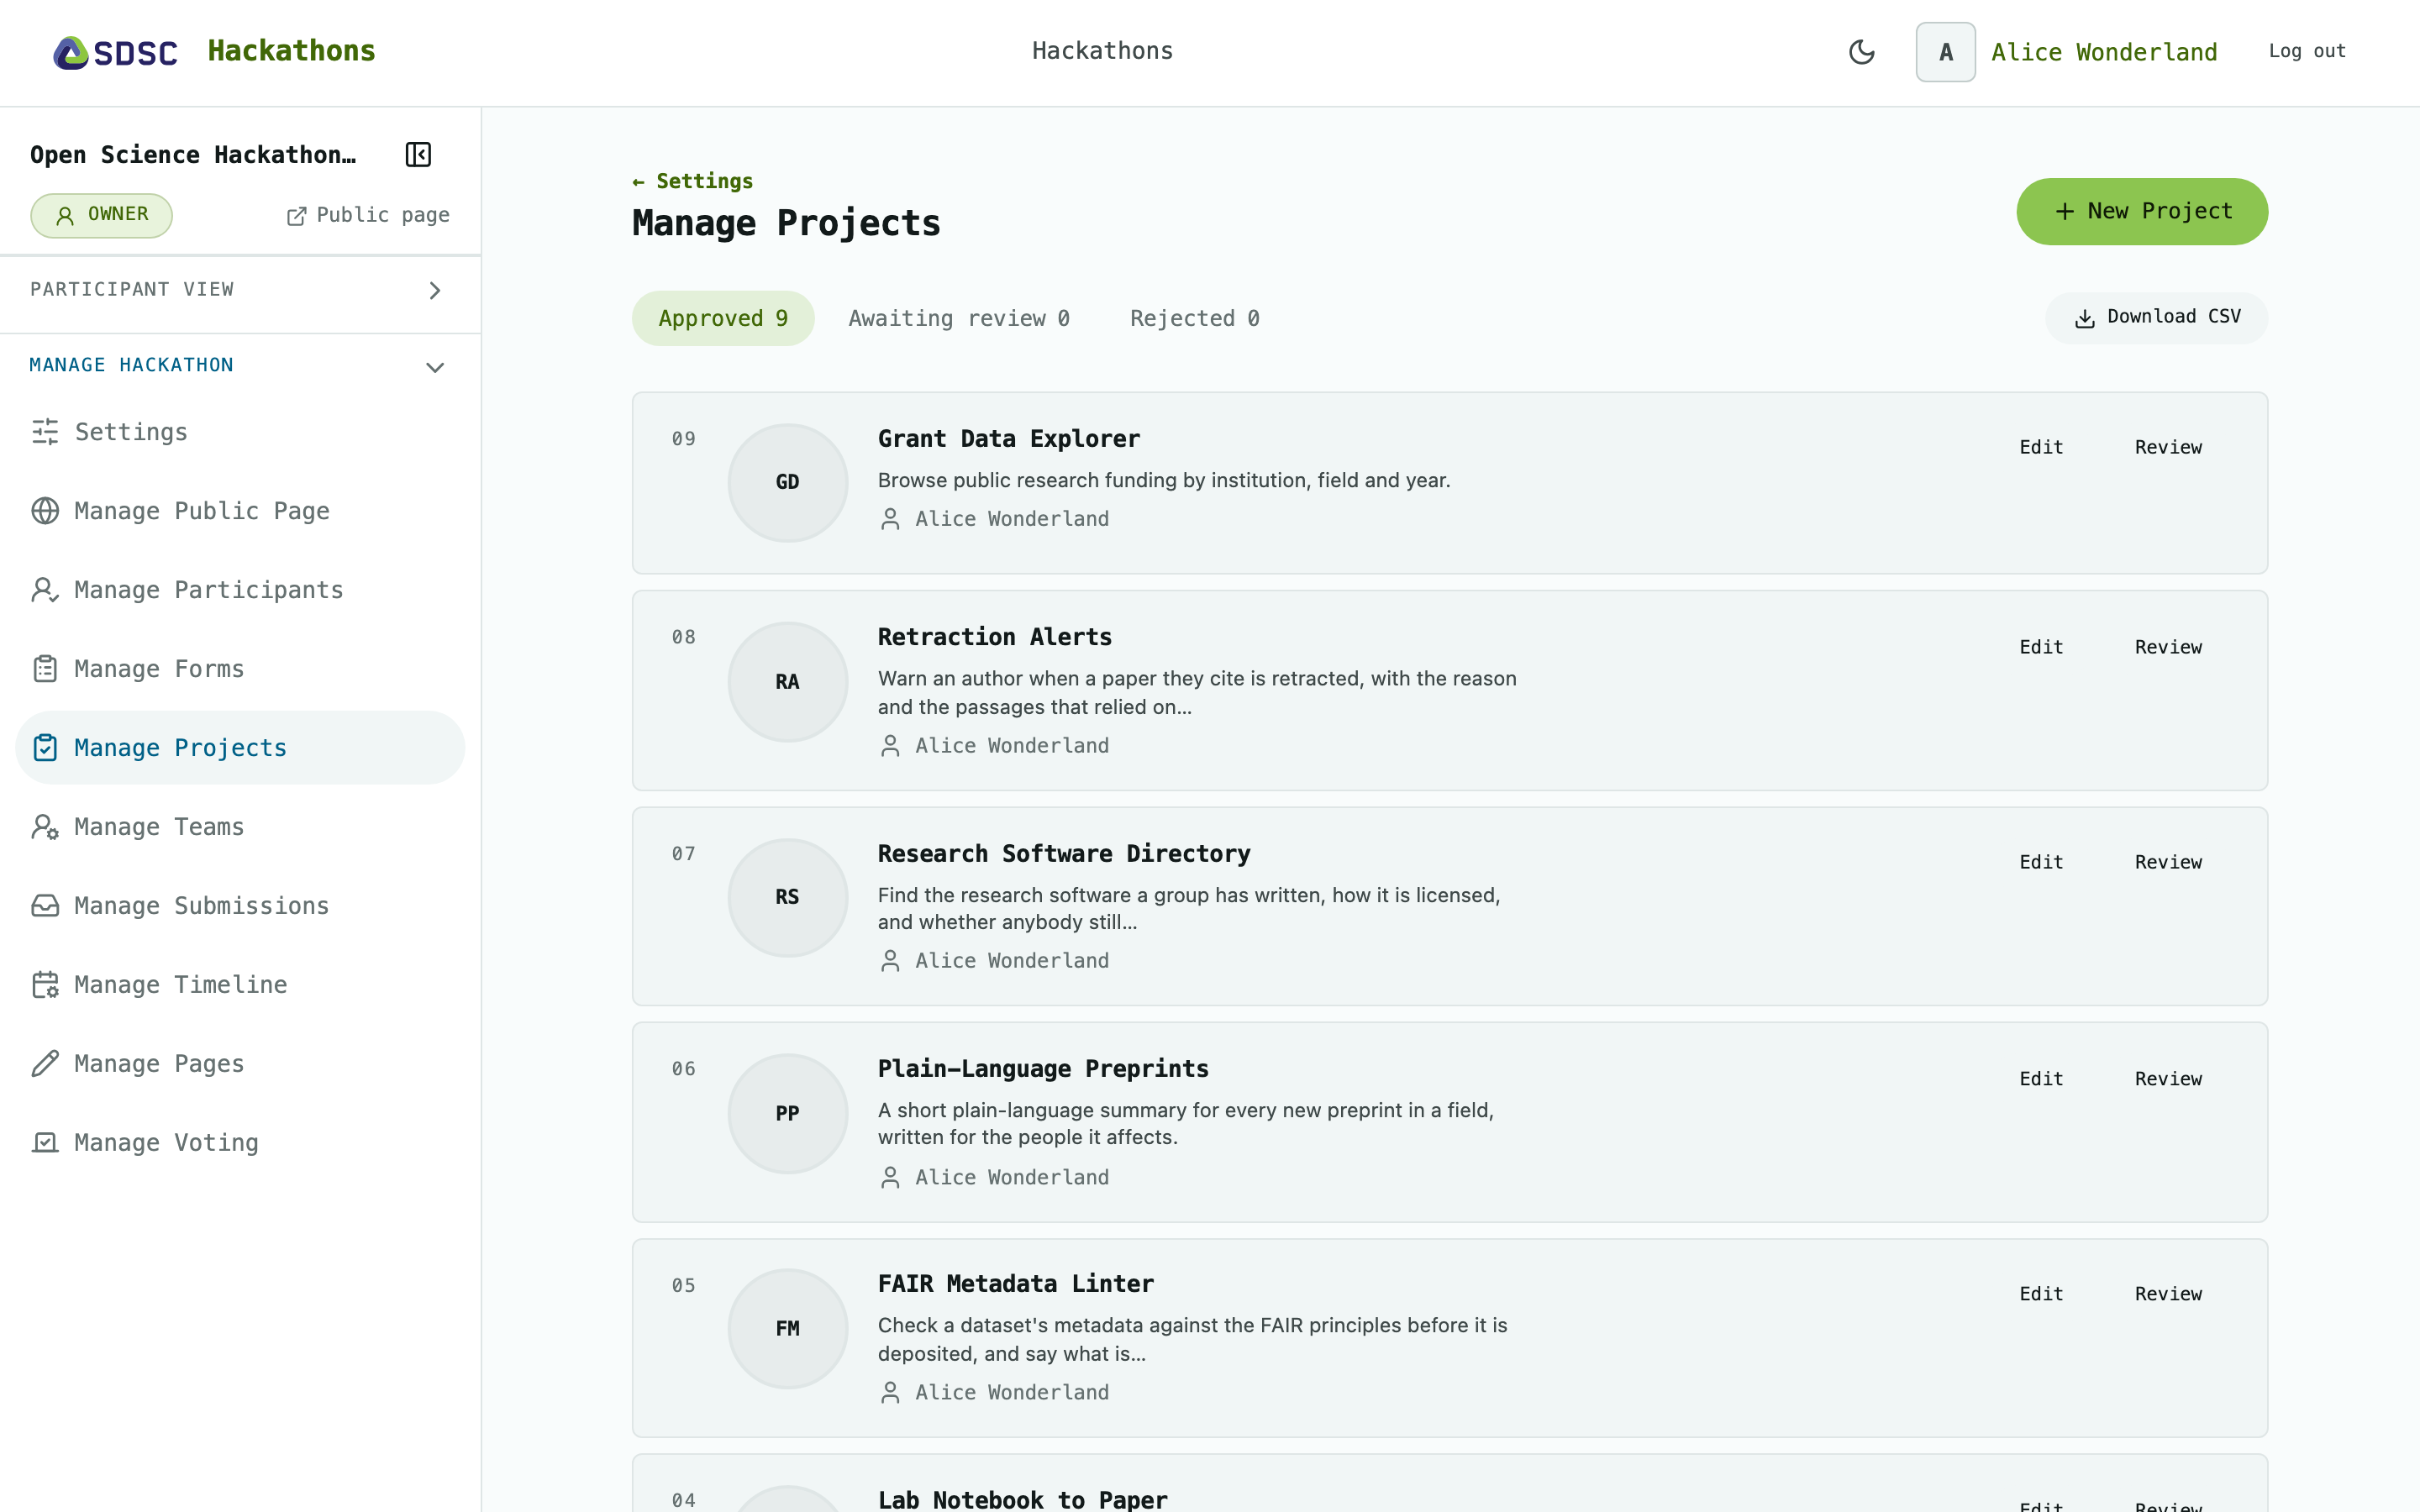Click the Manage Pages pencil icon

(45, 1064)
